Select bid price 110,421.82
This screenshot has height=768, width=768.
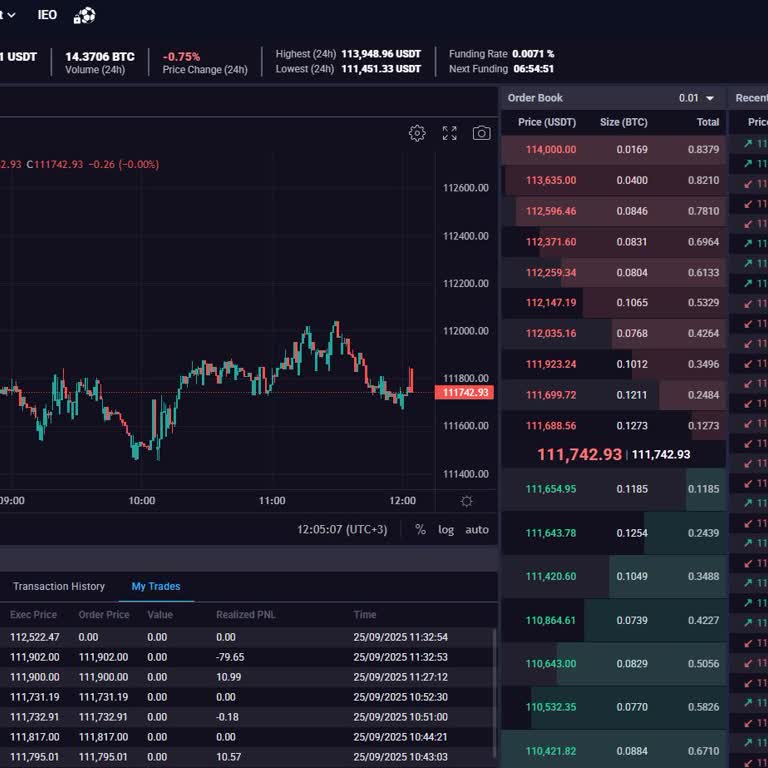(551, 751)
